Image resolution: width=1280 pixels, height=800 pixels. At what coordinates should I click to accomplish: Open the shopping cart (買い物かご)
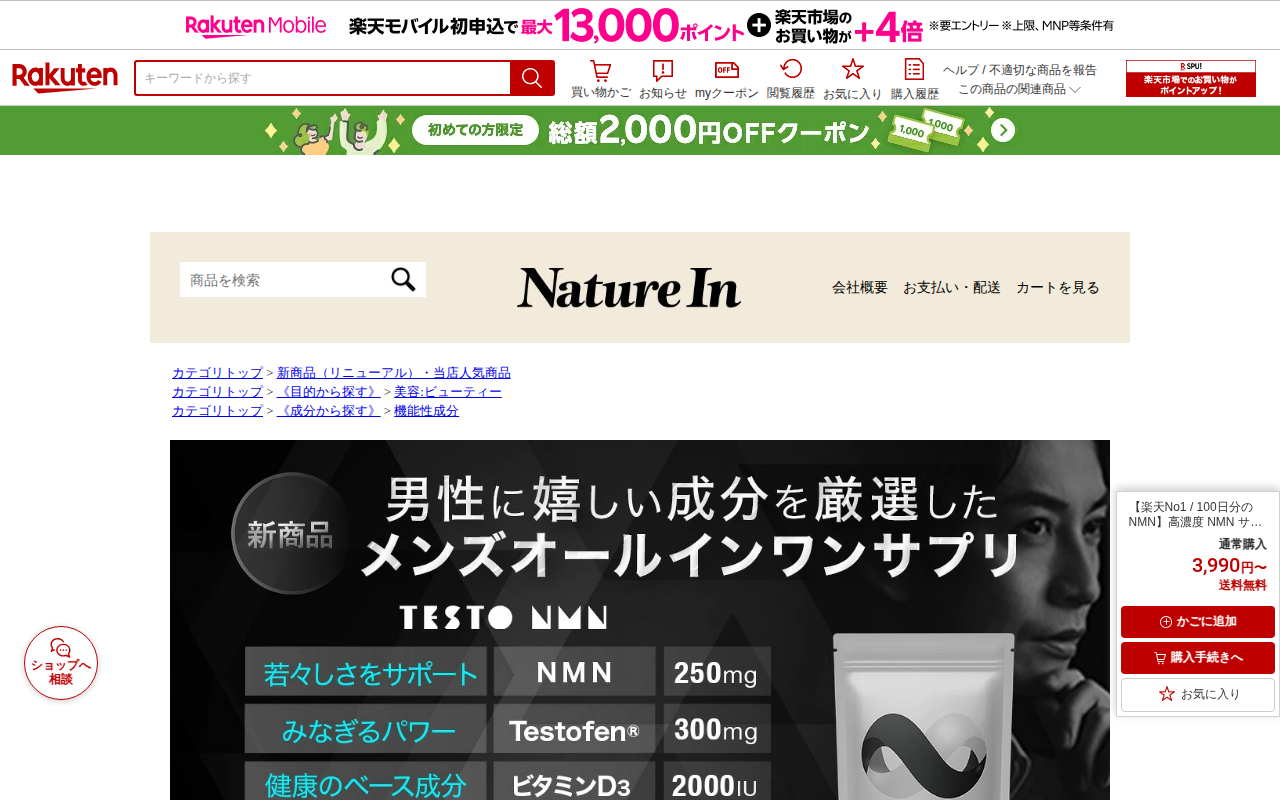pyautogui.click(x=600, y=79)
